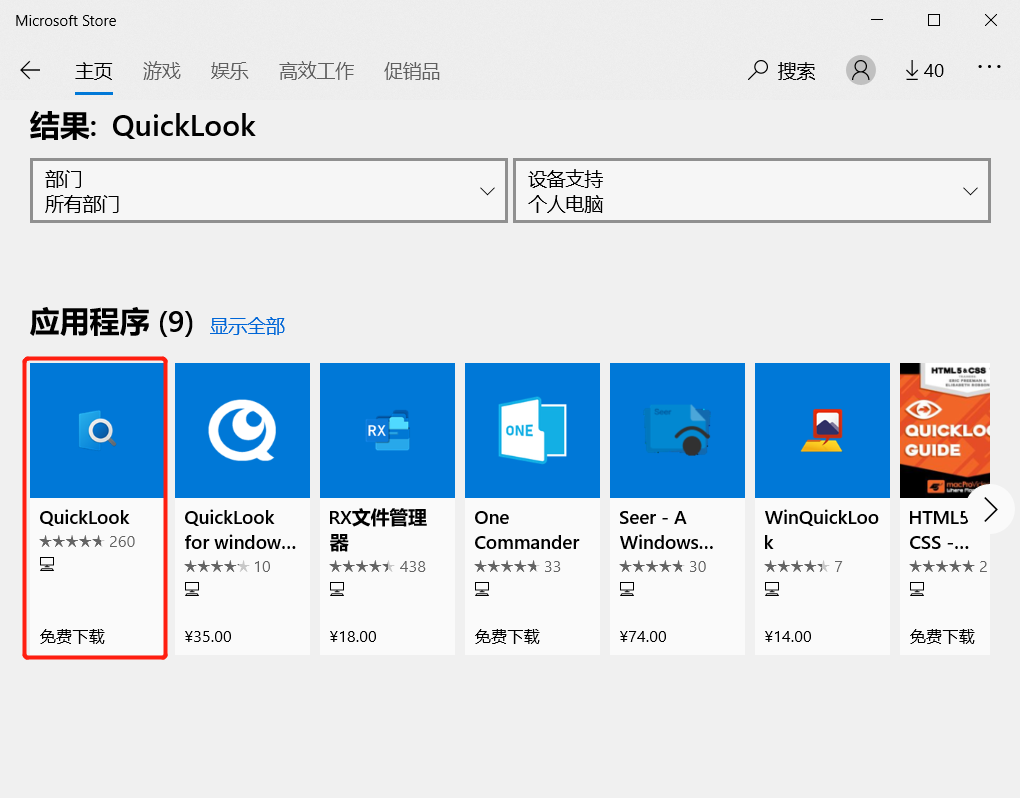This screenshot has width=1020, height=798.
Task: Click the ¥18.00 price
Action: tap(353, 636)
